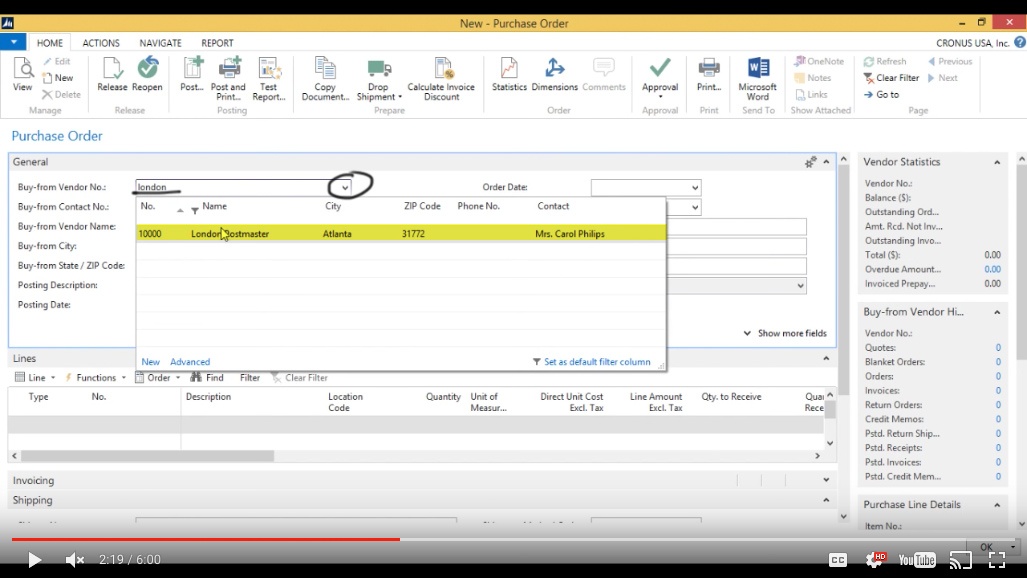Open the Line menu in Lines toolbar
1027x578 pixels.
click(35, 377)
